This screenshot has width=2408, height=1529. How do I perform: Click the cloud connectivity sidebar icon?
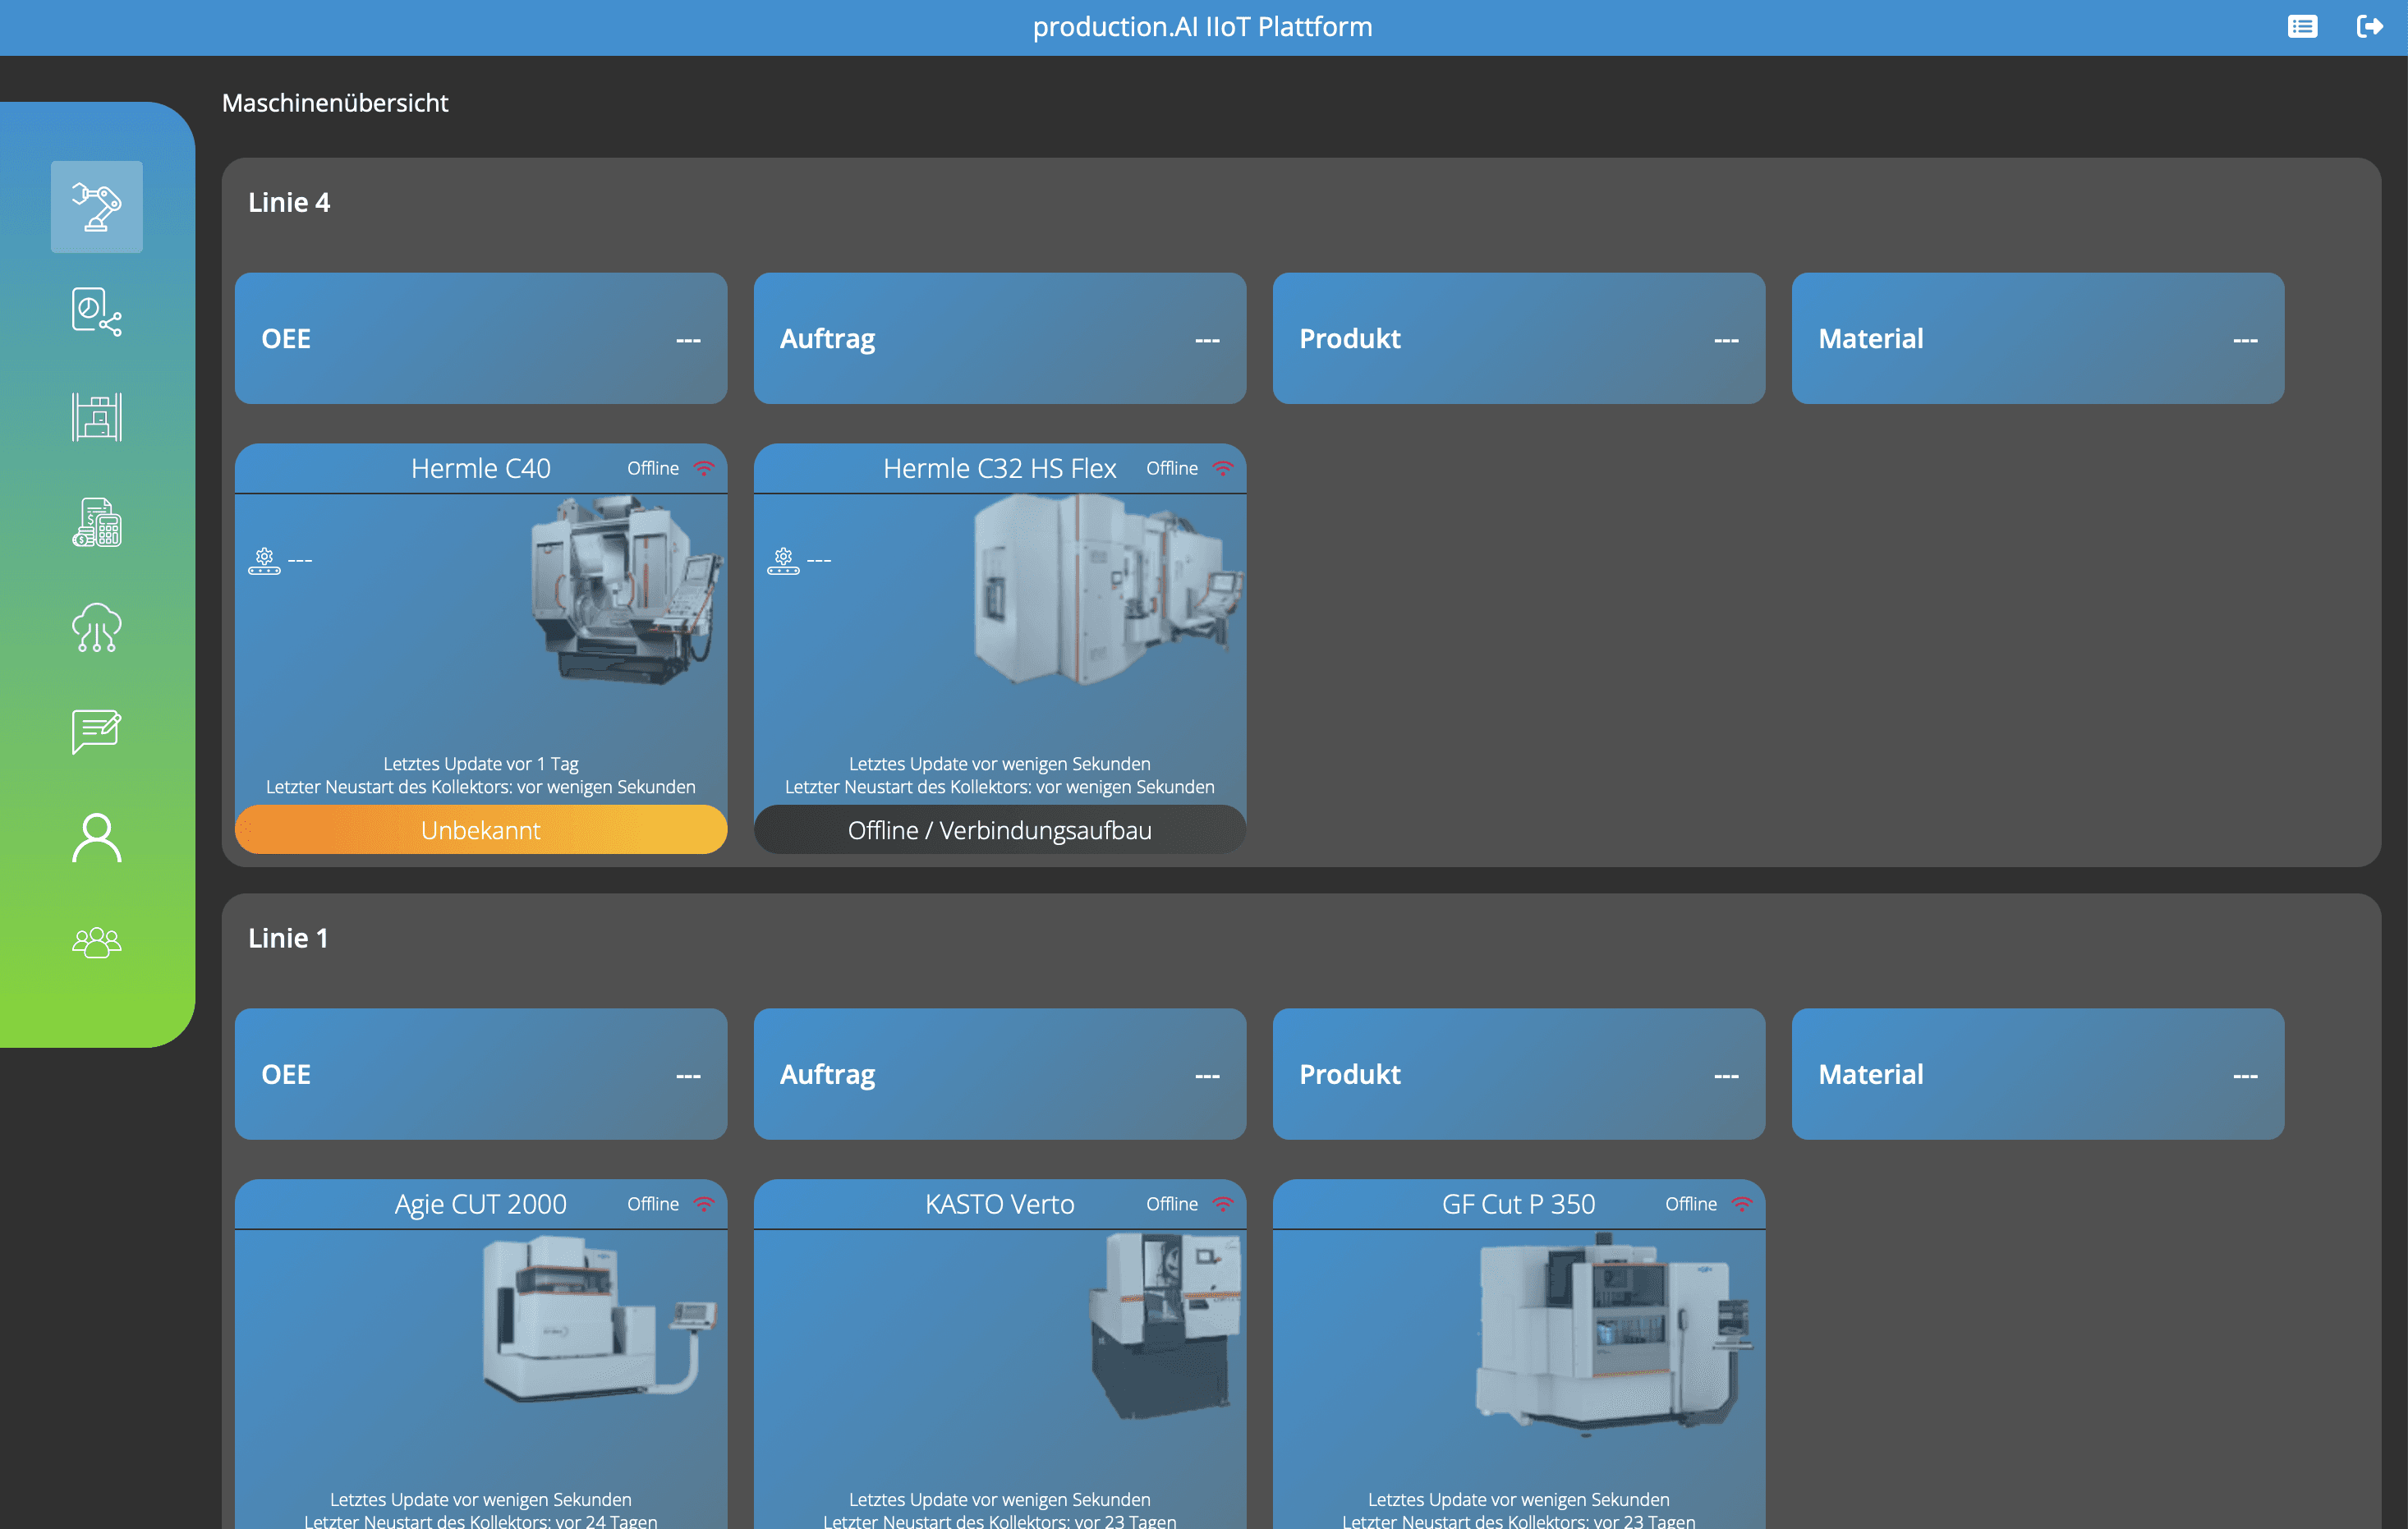point(96,627)
